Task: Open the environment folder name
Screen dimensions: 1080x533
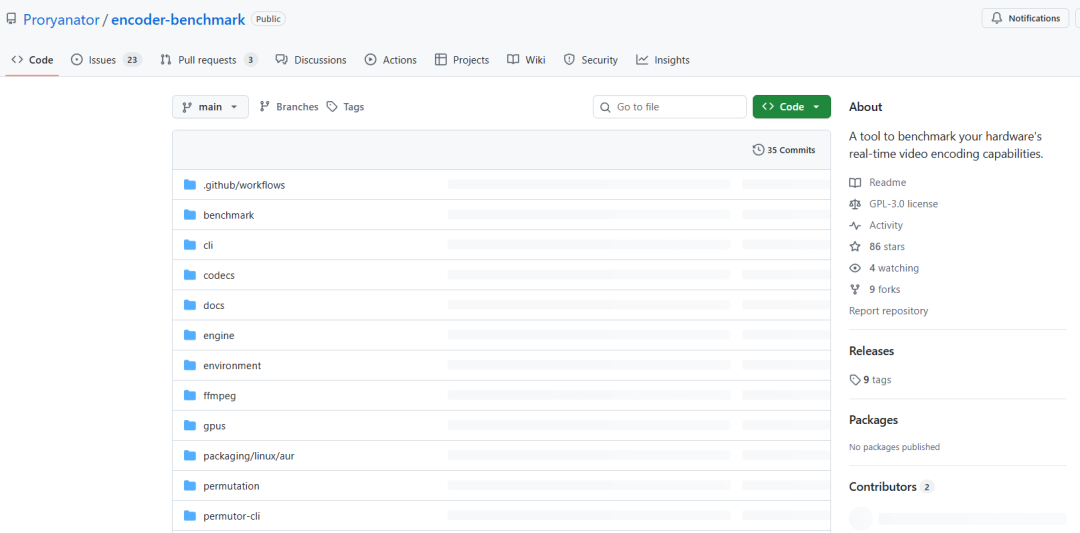Action: (232, 366)
